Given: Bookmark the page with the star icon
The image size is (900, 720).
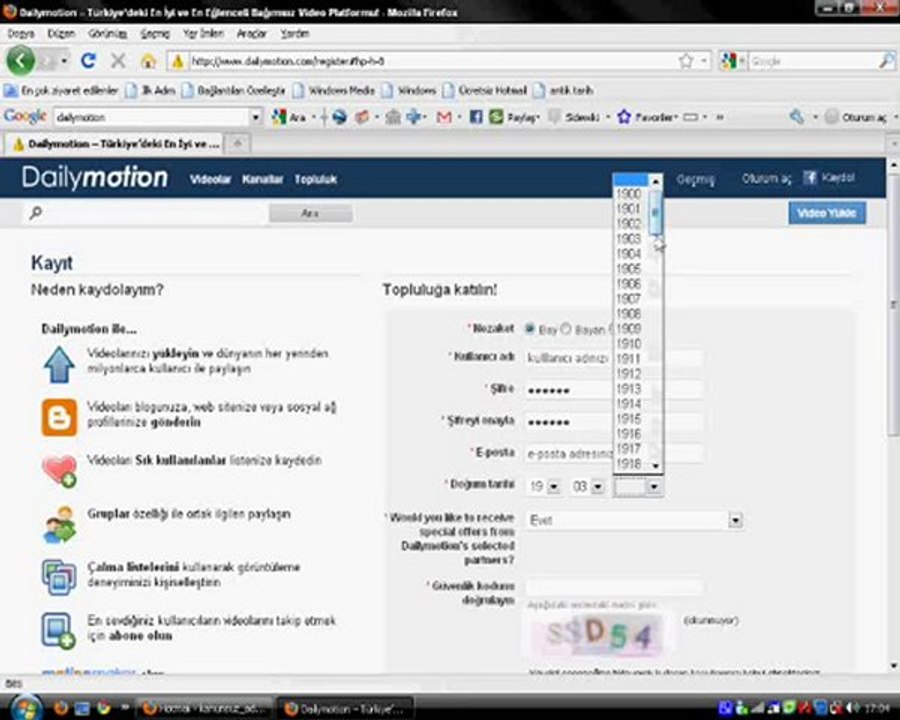Looking at the screenshot, I should click(685, 61).
